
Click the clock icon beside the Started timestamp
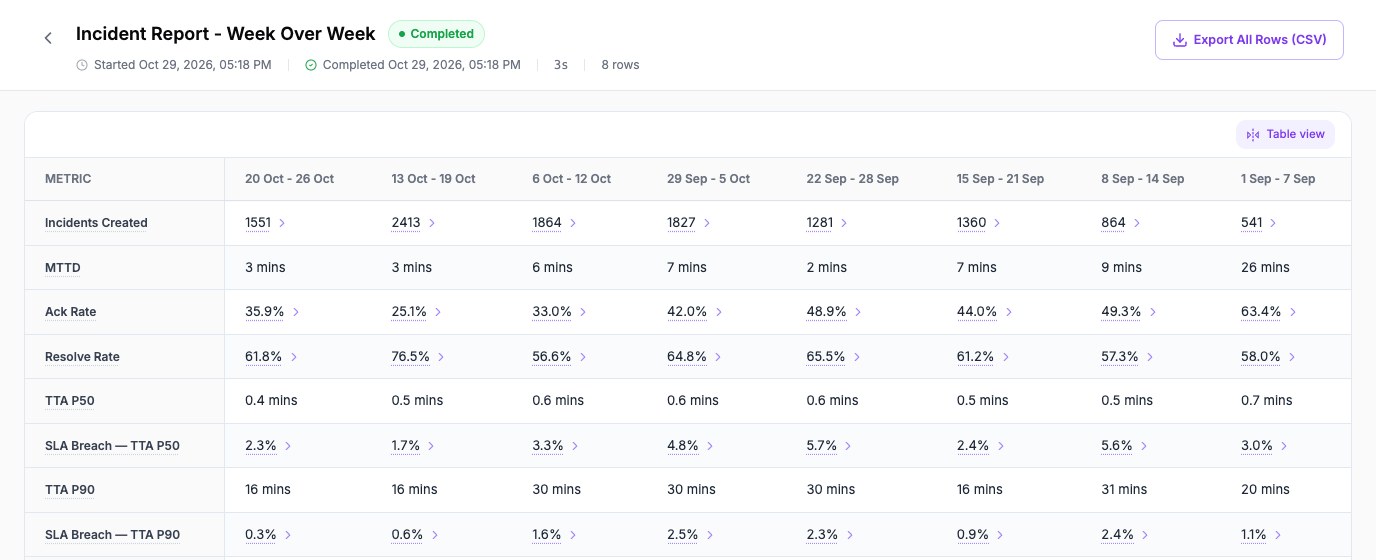pyautogui.click(x=82, y=65)
